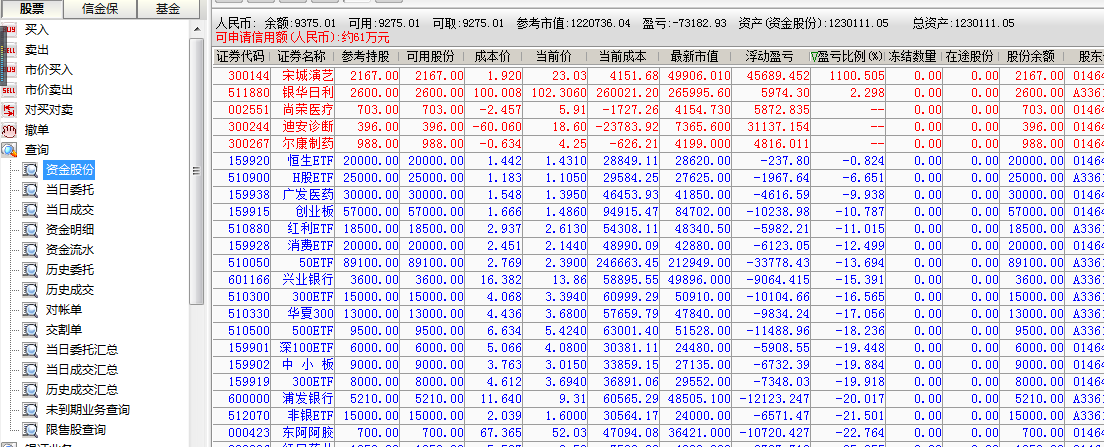
Task: Click the 恒生ETF name cell
Action: pos(310,160)
